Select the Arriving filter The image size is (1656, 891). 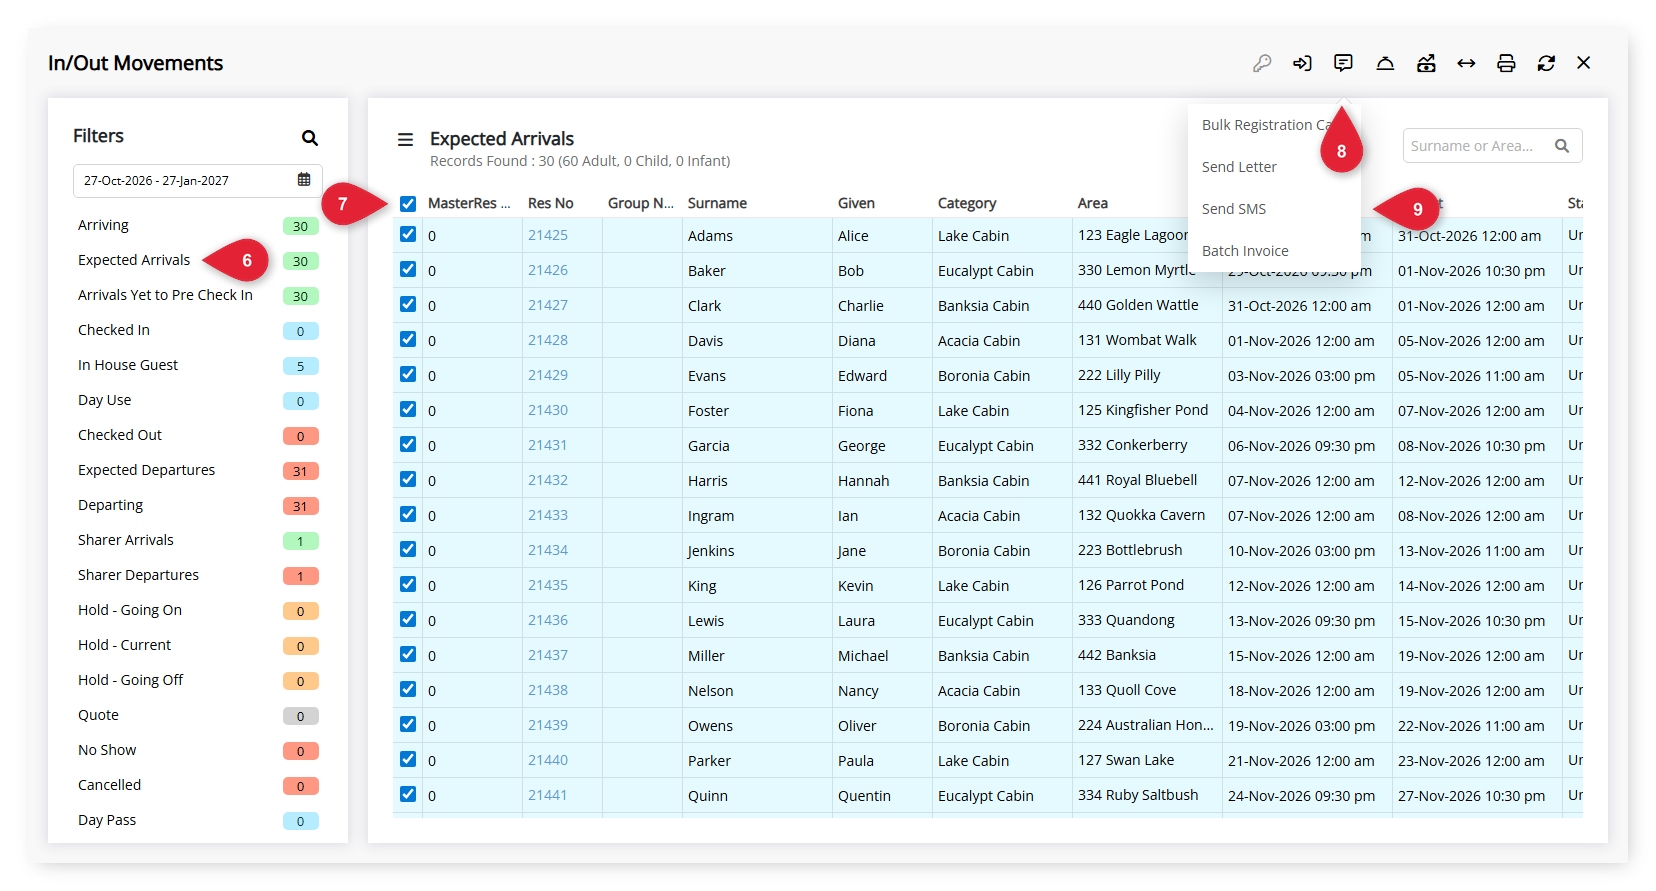103,225
